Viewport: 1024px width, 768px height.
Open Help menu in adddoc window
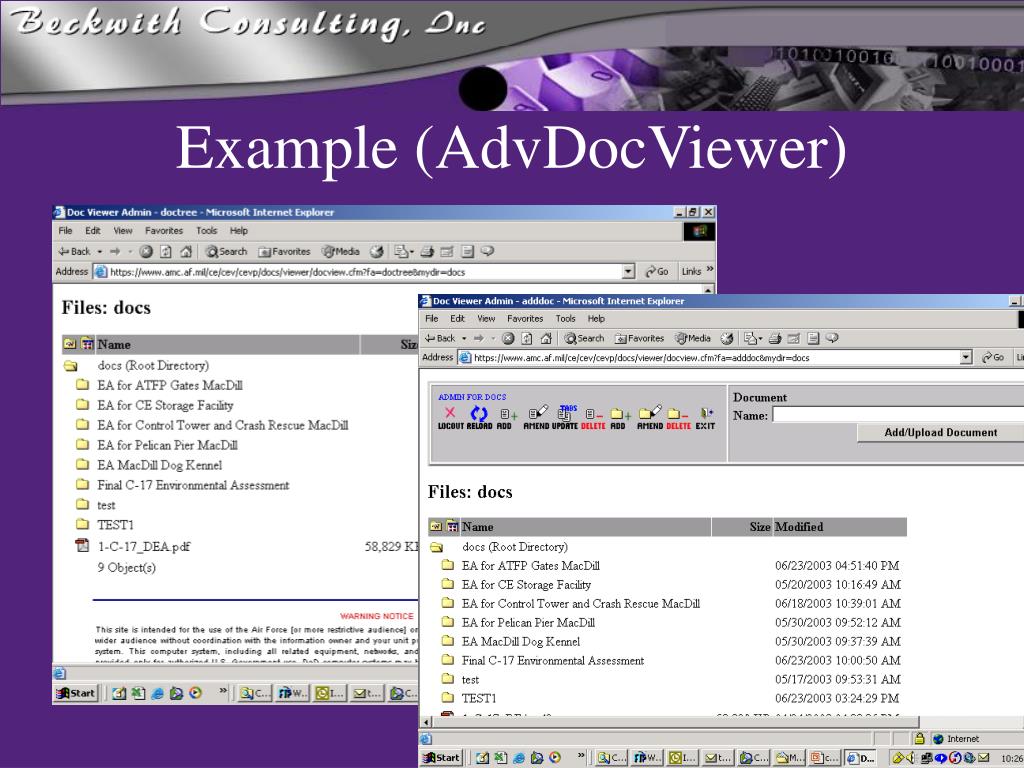[x=596, y=319]
